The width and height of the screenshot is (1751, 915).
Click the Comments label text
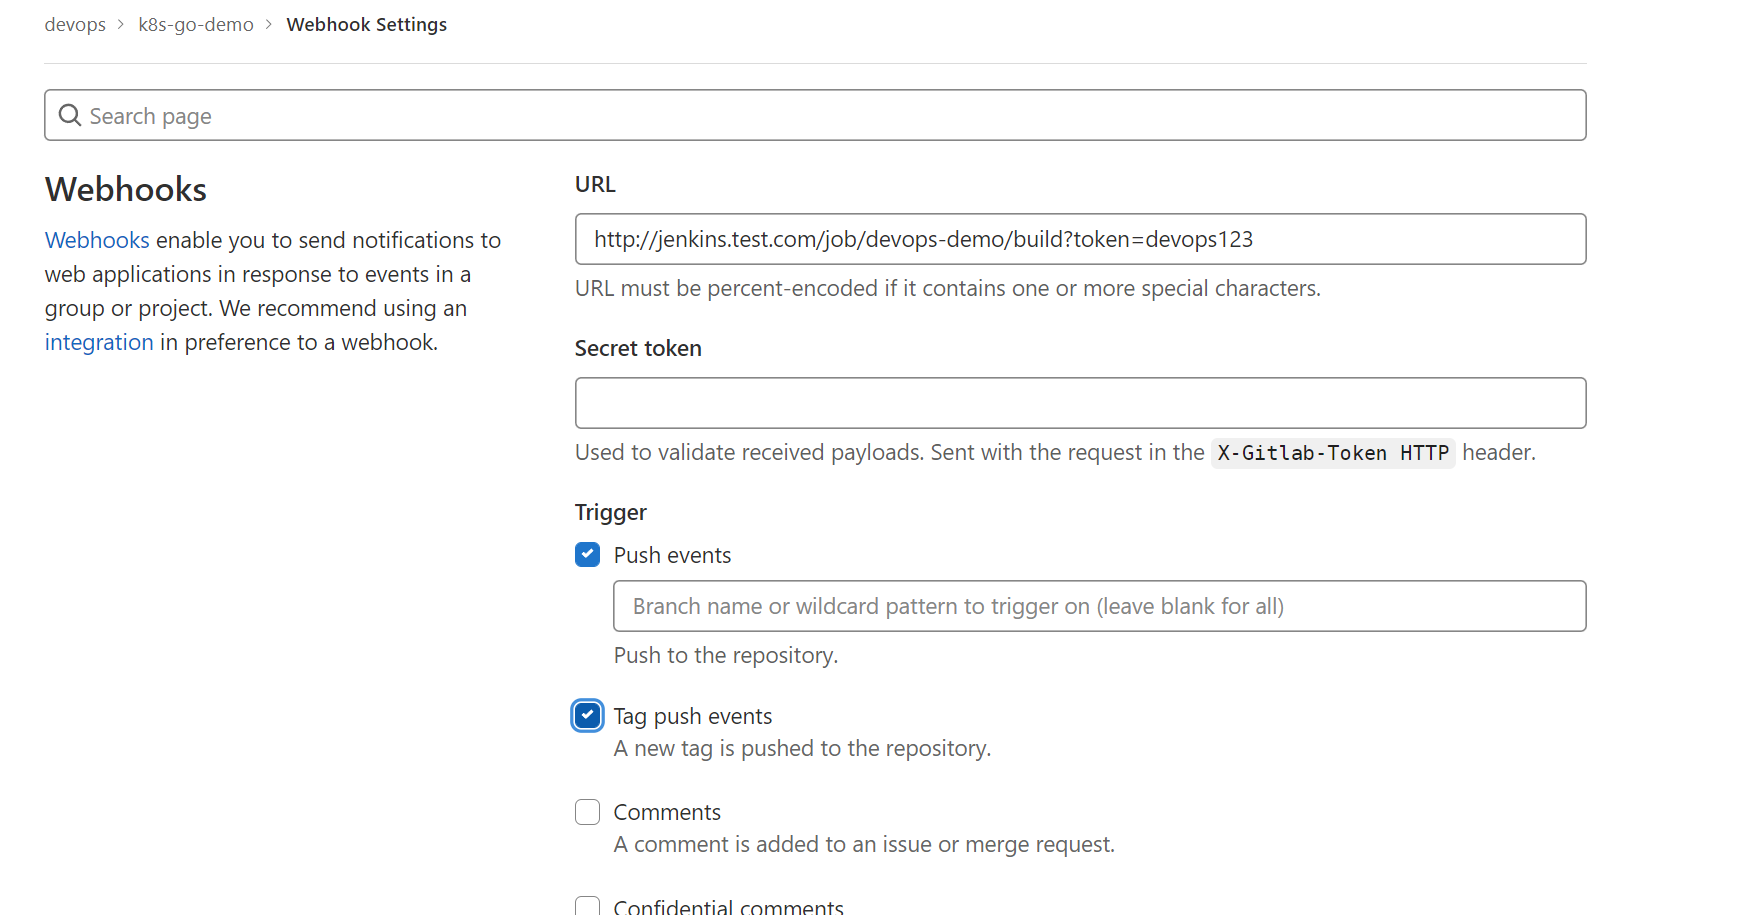click(x=667, y=812)
